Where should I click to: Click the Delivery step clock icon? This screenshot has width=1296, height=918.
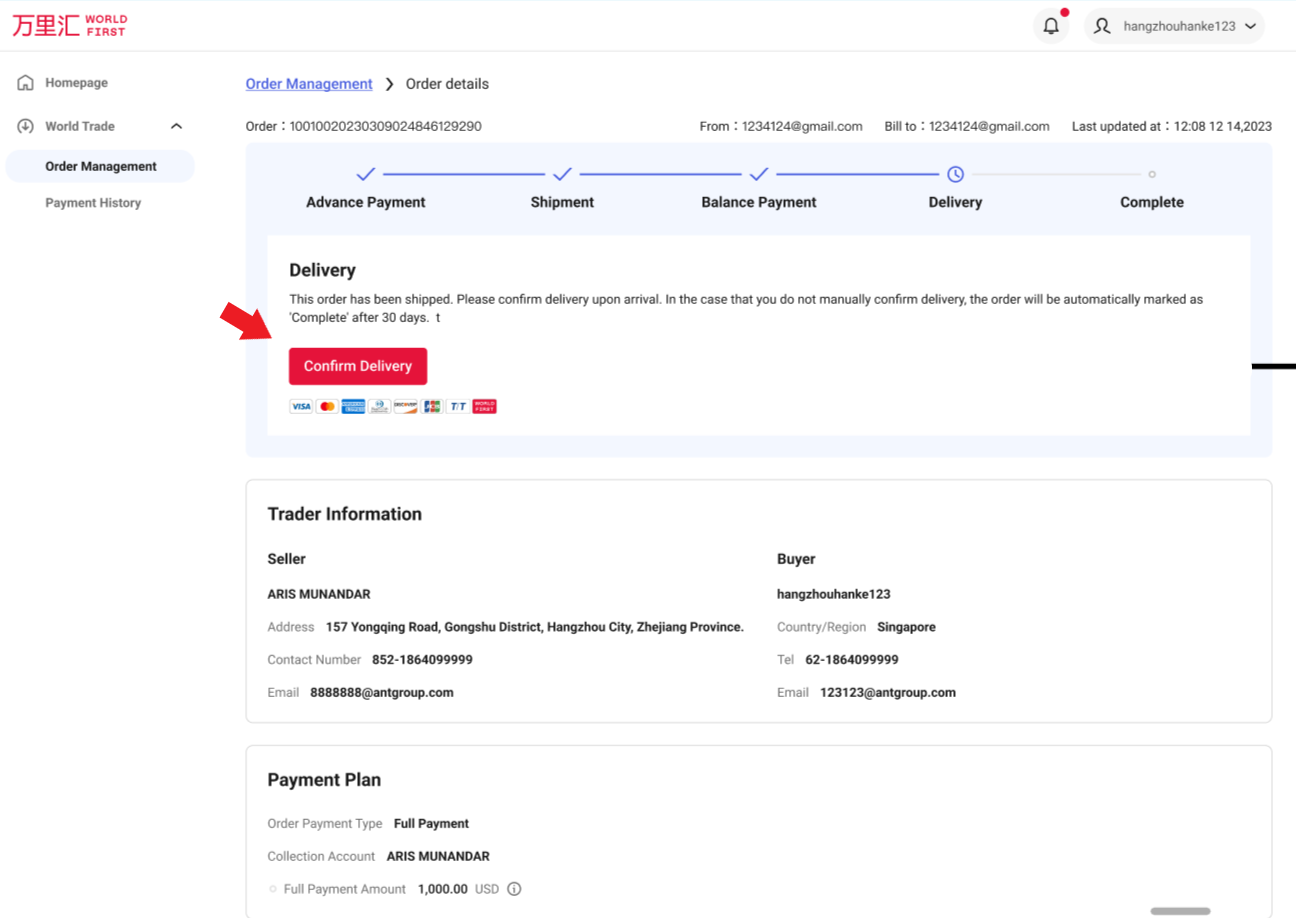point(955,174)
